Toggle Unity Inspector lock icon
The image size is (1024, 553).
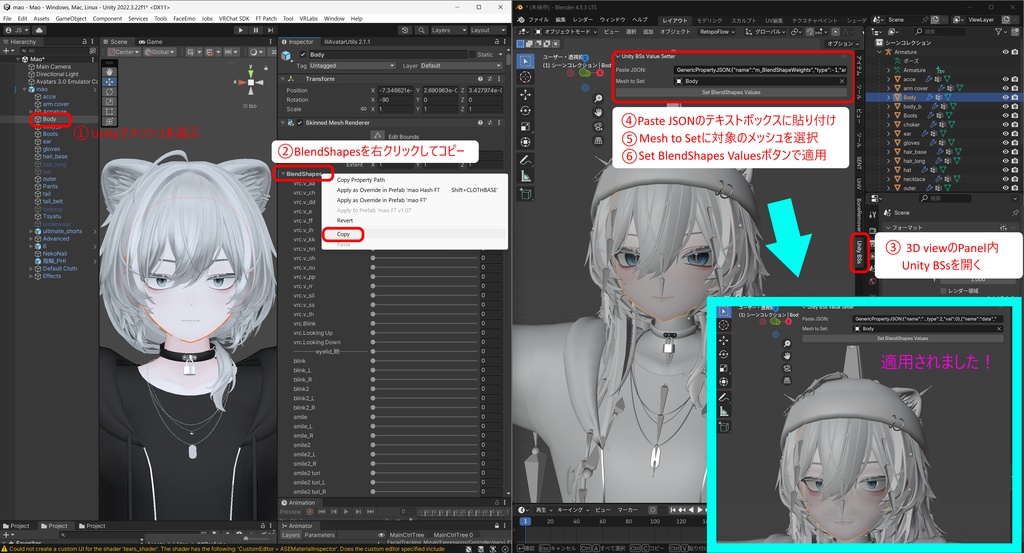[x=496, y=41]
